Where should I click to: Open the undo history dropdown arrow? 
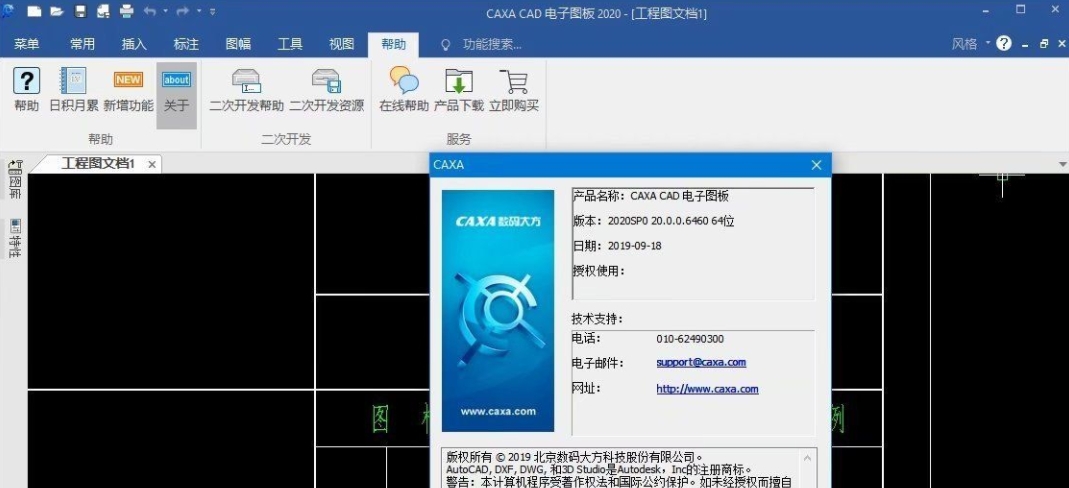point(165,12)
